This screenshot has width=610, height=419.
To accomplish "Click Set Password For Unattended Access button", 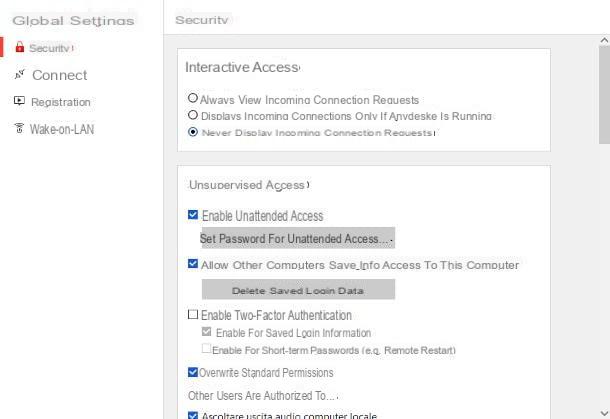I will coord(298,238).
